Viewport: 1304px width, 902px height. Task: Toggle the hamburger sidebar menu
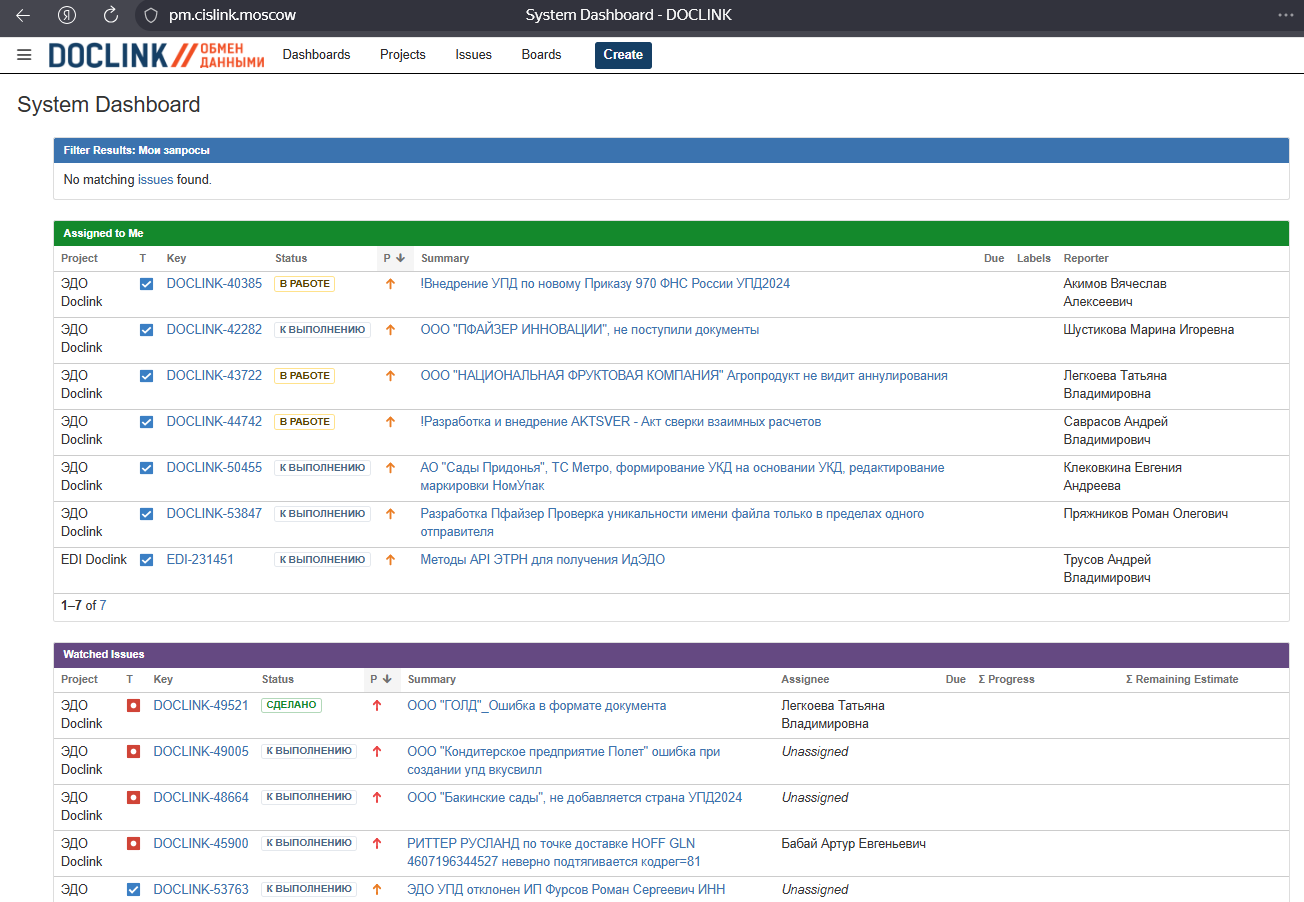pos(25,55)
